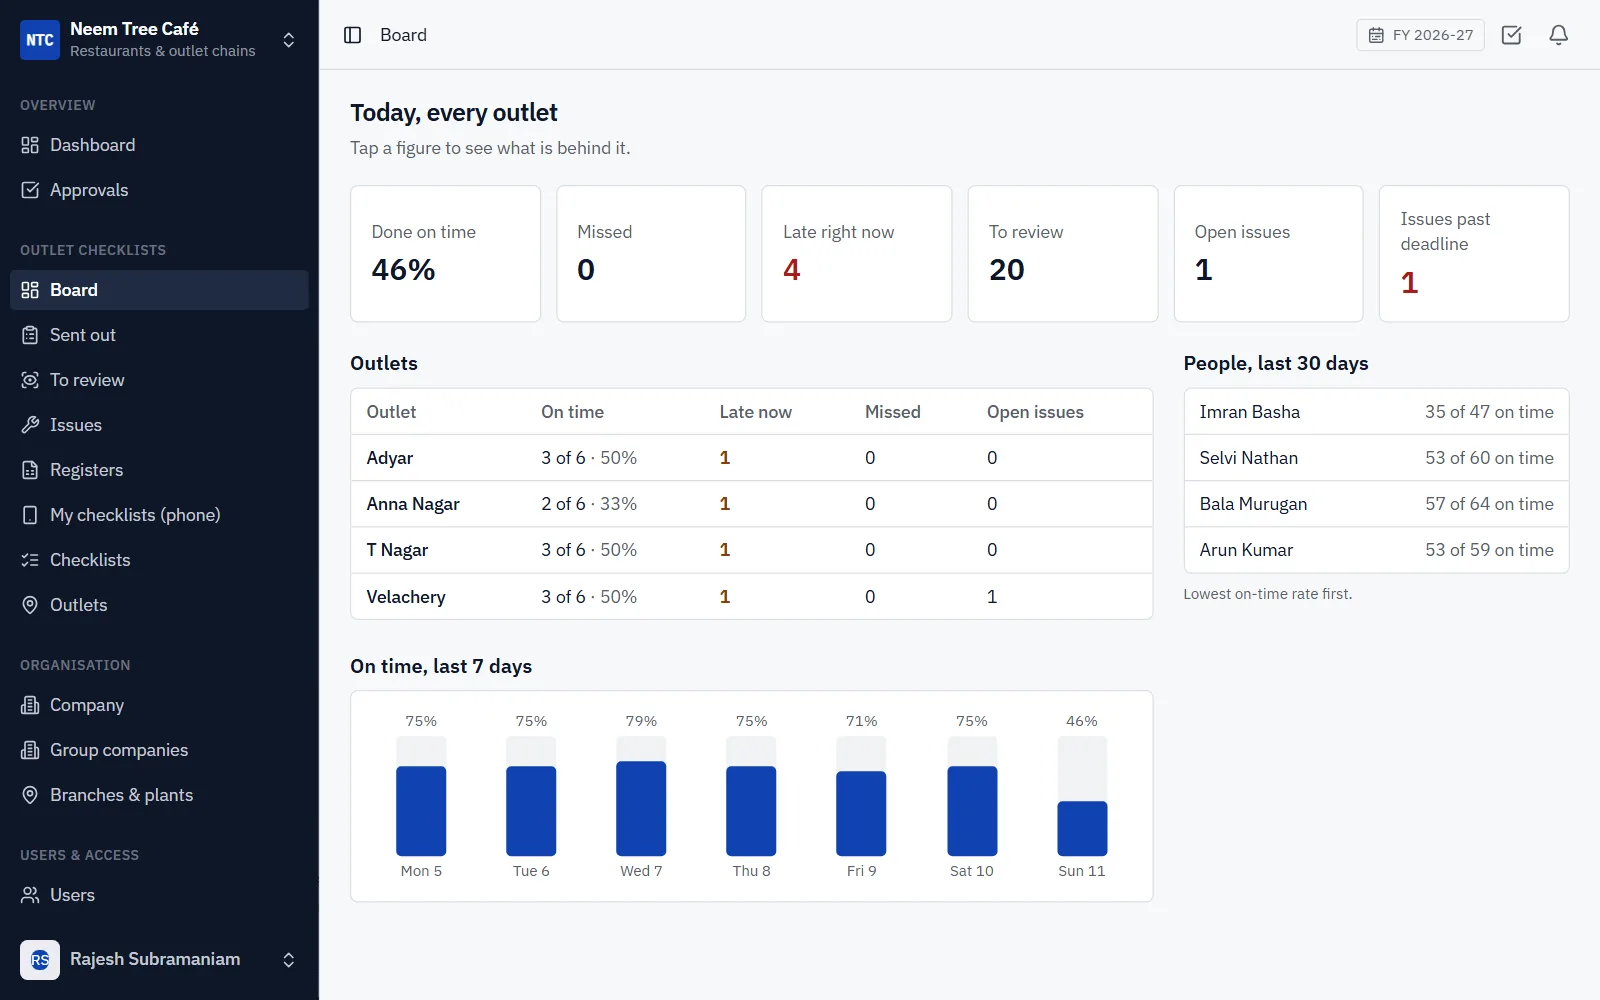Open the Issues past deadline card

coord(1474,254)
